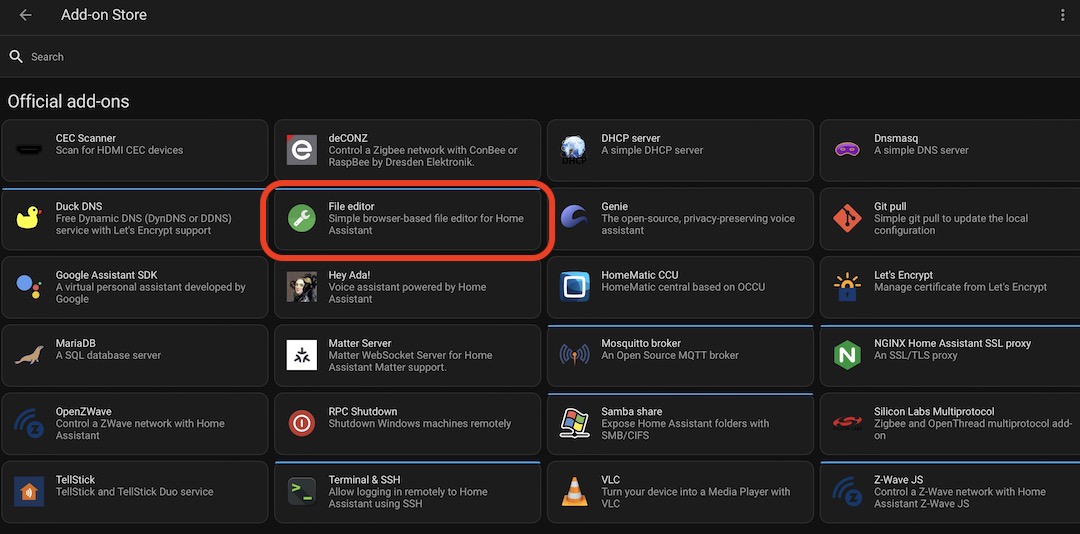
Task: Click 'A SQL database server' text
Action: pyautogui.click(x=108, y=356)
